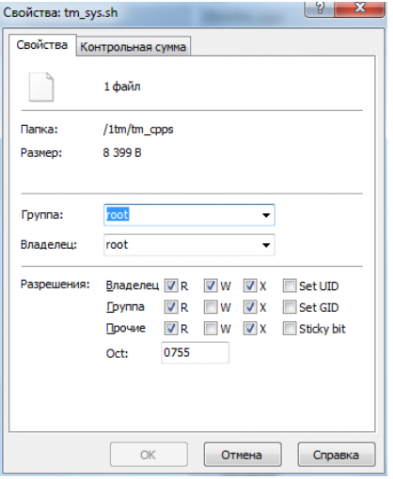
Task: Toggle others (Прочие) X execute checkbox
Action: [250, 329]
